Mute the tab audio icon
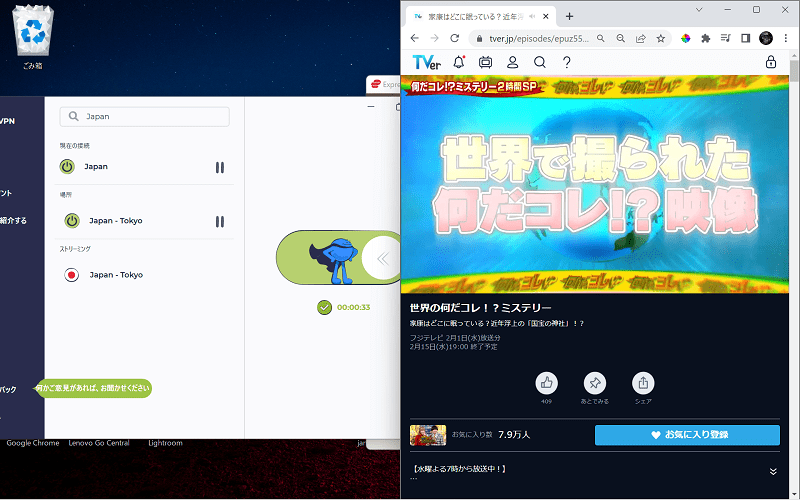Image resolution: width=800 pixels, height=500 pixels. (532, 16)
